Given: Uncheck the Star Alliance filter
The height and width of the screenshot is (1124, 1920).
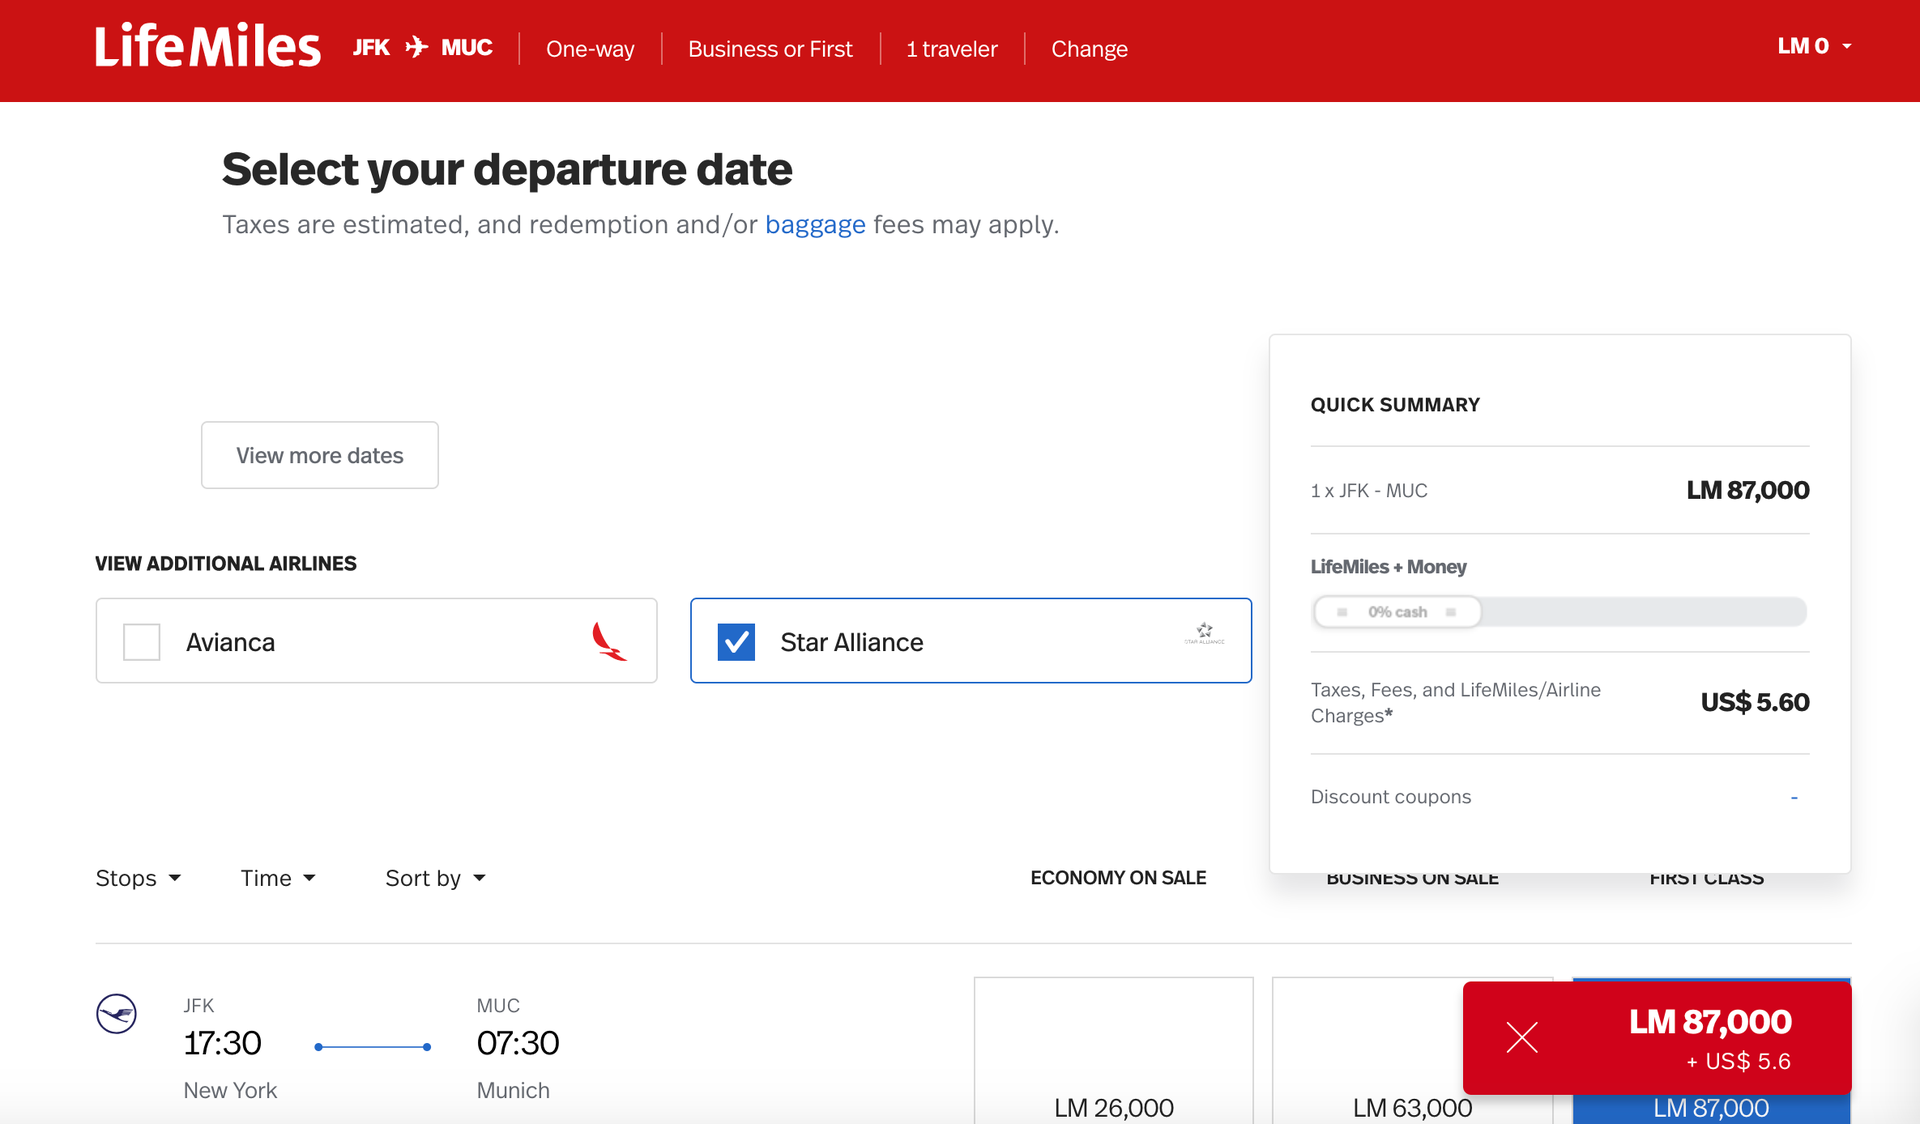Looking at the screenshot, I should [x=737, y=641].
